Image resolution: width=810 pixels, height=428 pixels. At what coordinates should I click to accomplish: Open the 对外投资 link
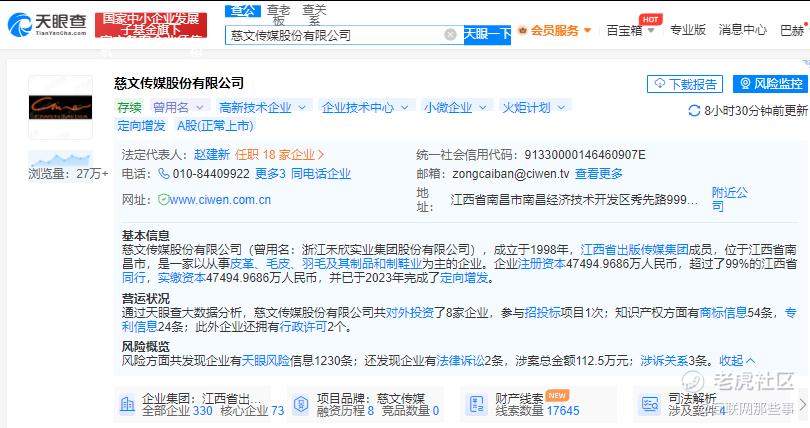point(410,313)
